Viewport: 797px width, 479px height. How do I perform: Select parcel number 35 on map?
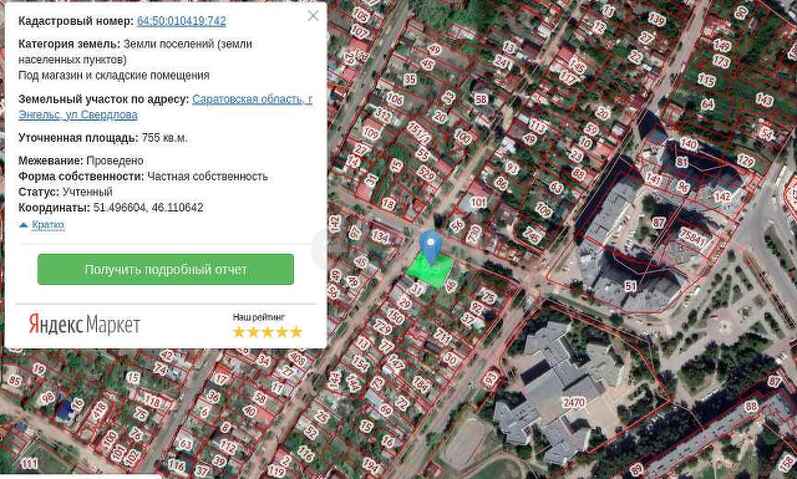click(x=410, y=79)
